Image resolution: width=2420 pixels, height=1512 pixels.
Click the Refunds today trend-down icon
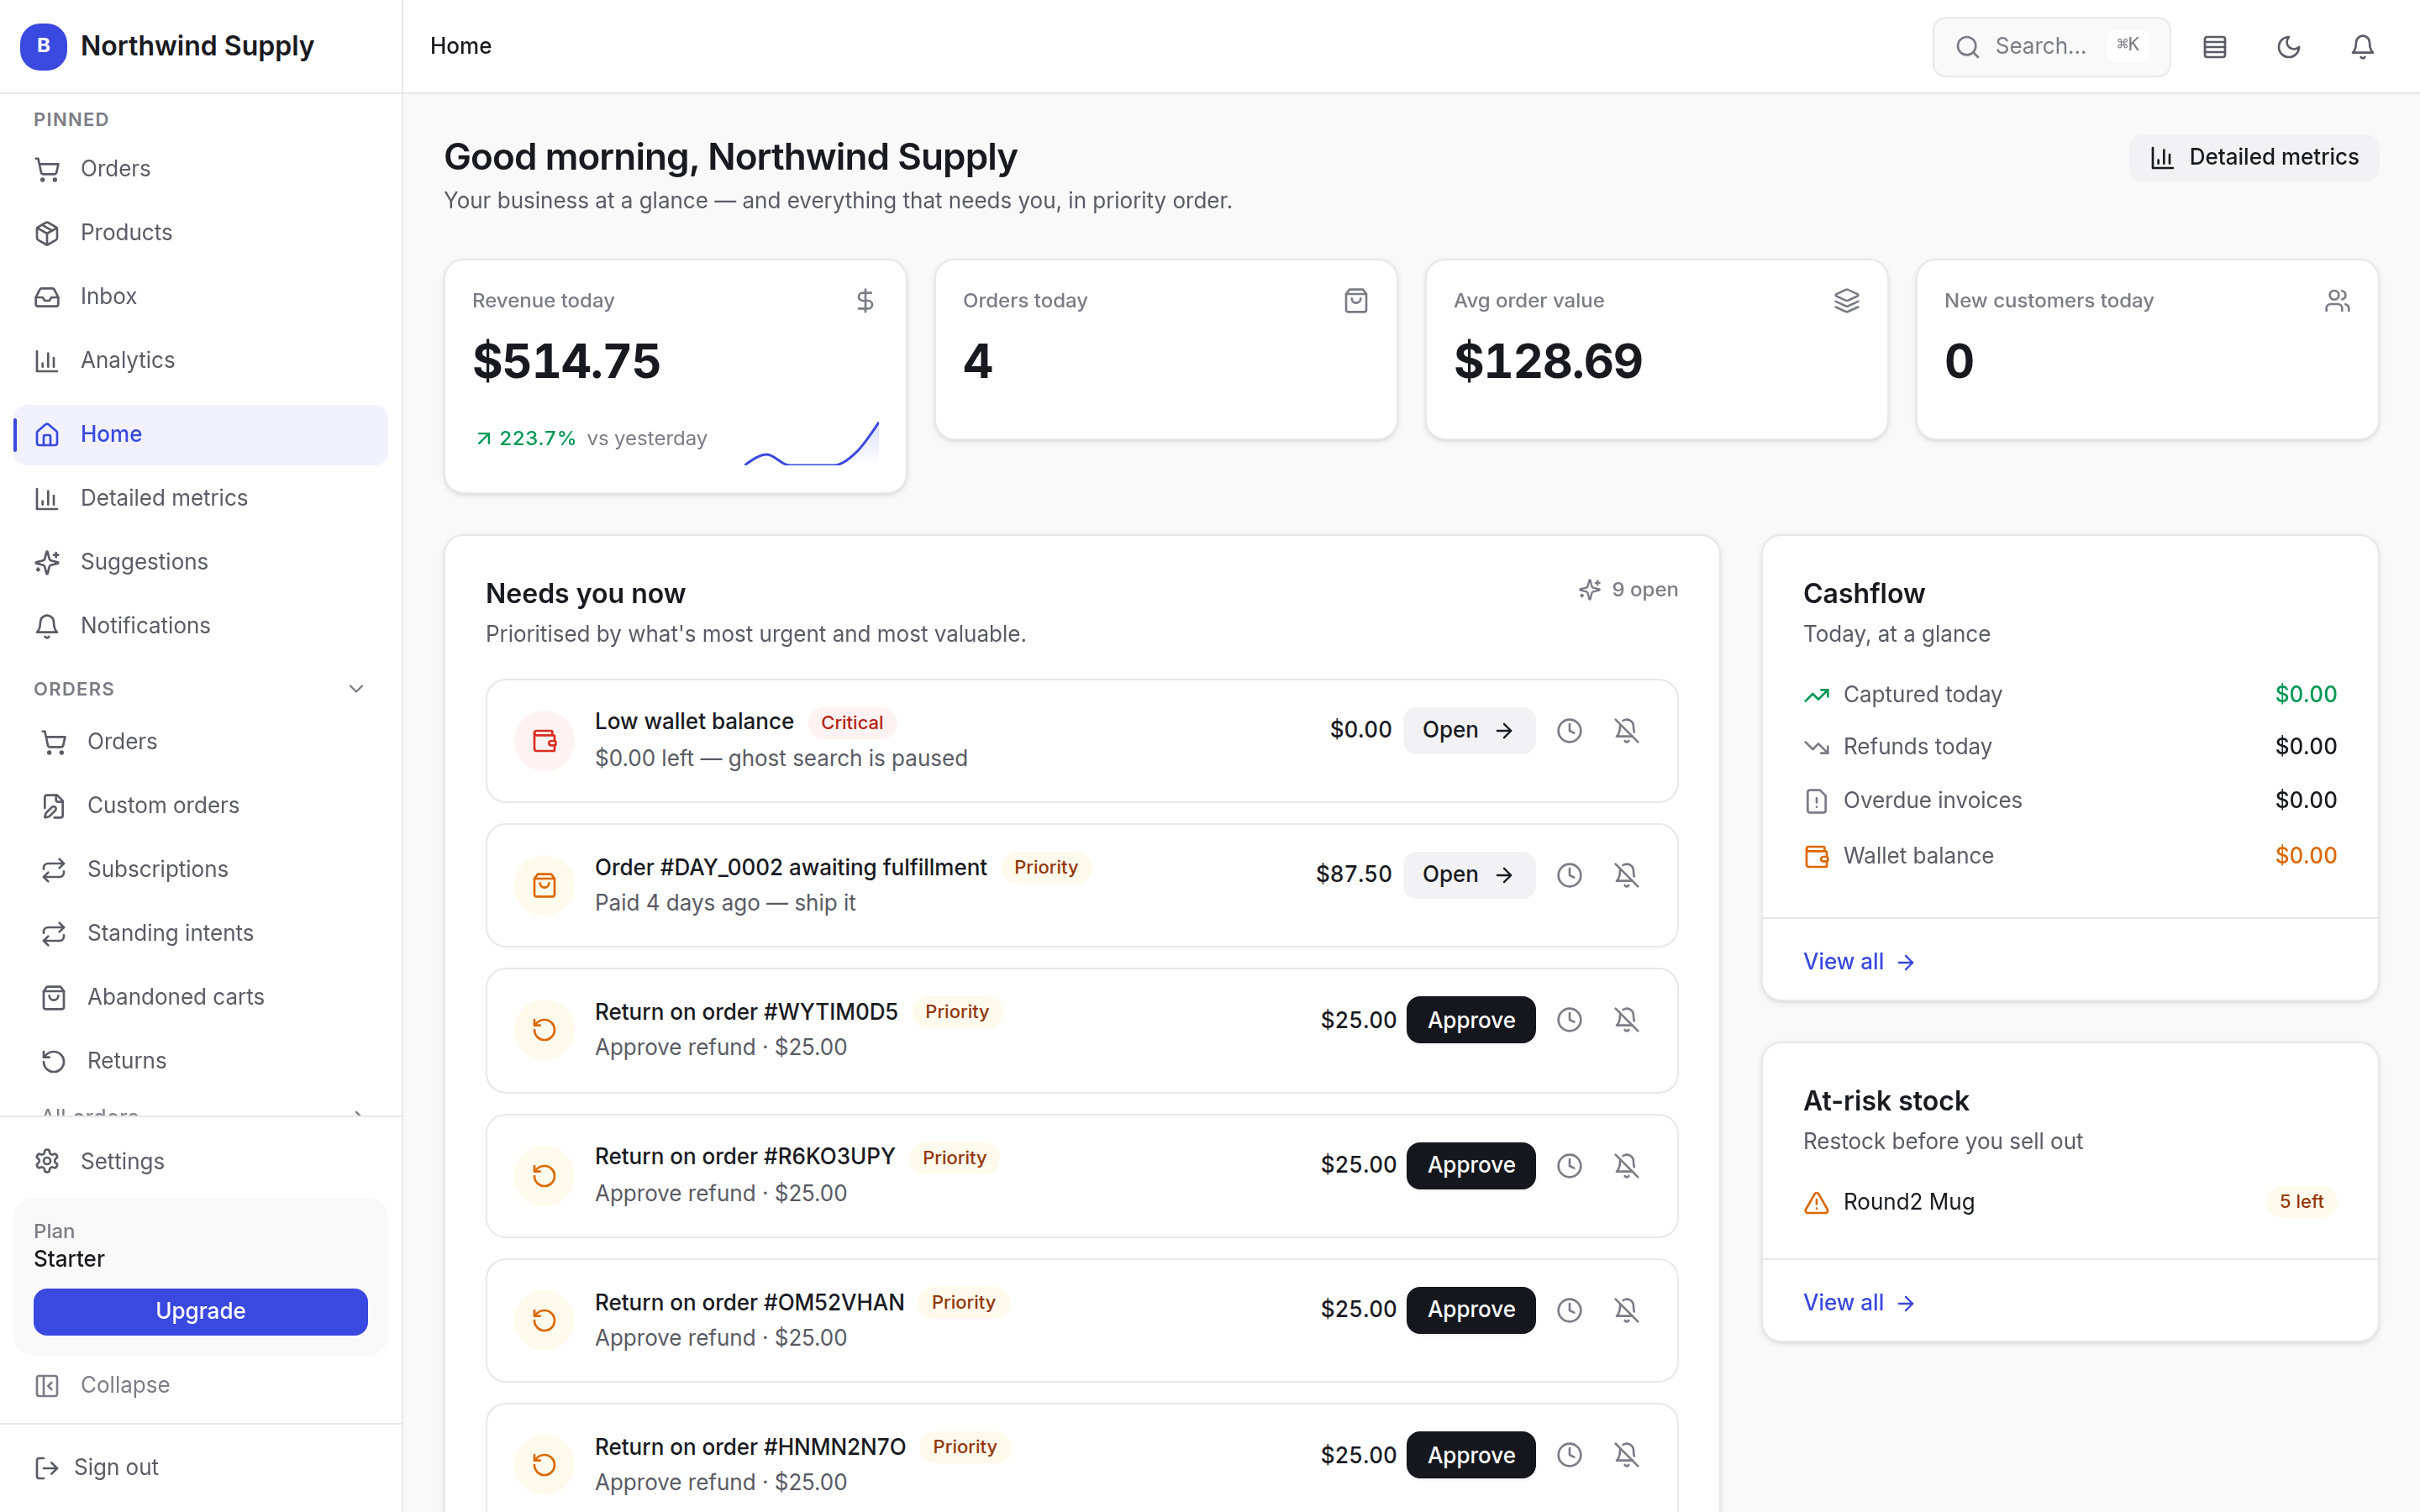(x=1816, y=747)
